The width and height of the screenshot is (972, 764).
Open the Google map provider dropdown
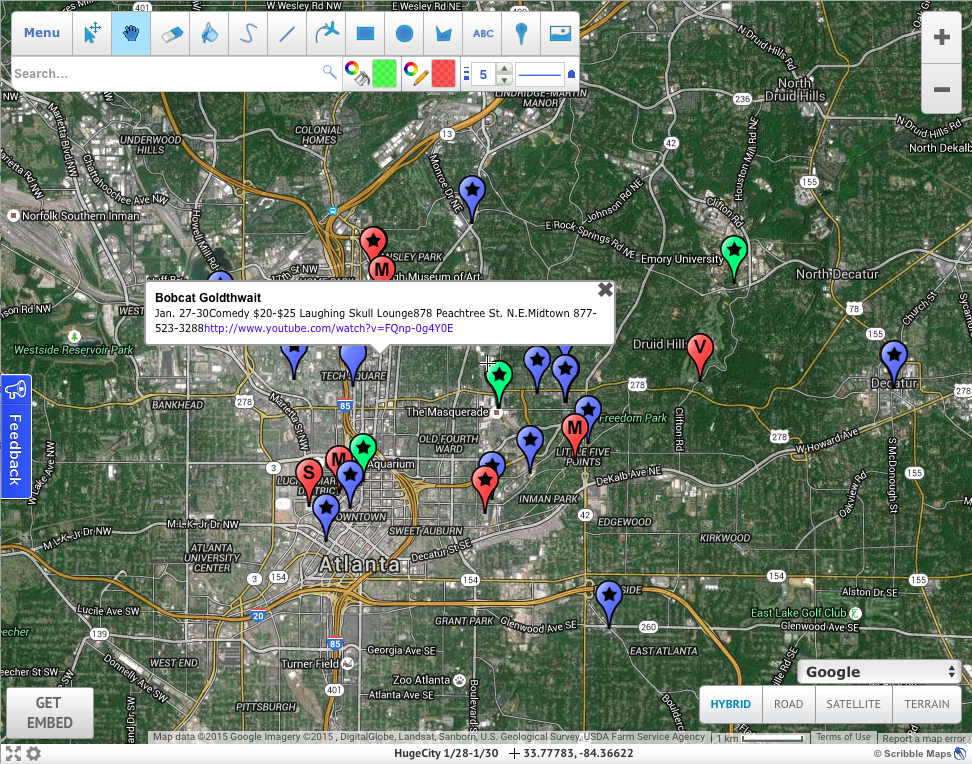point(879,672)
